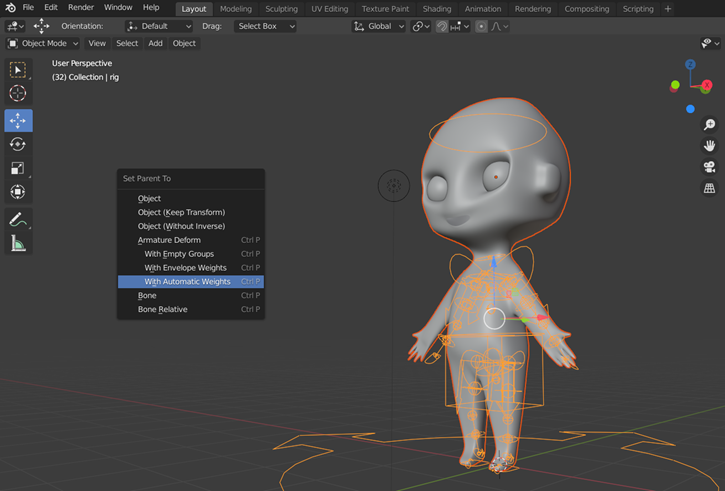Open the Help menu
The image size is (725, 491).
[151, 7]
